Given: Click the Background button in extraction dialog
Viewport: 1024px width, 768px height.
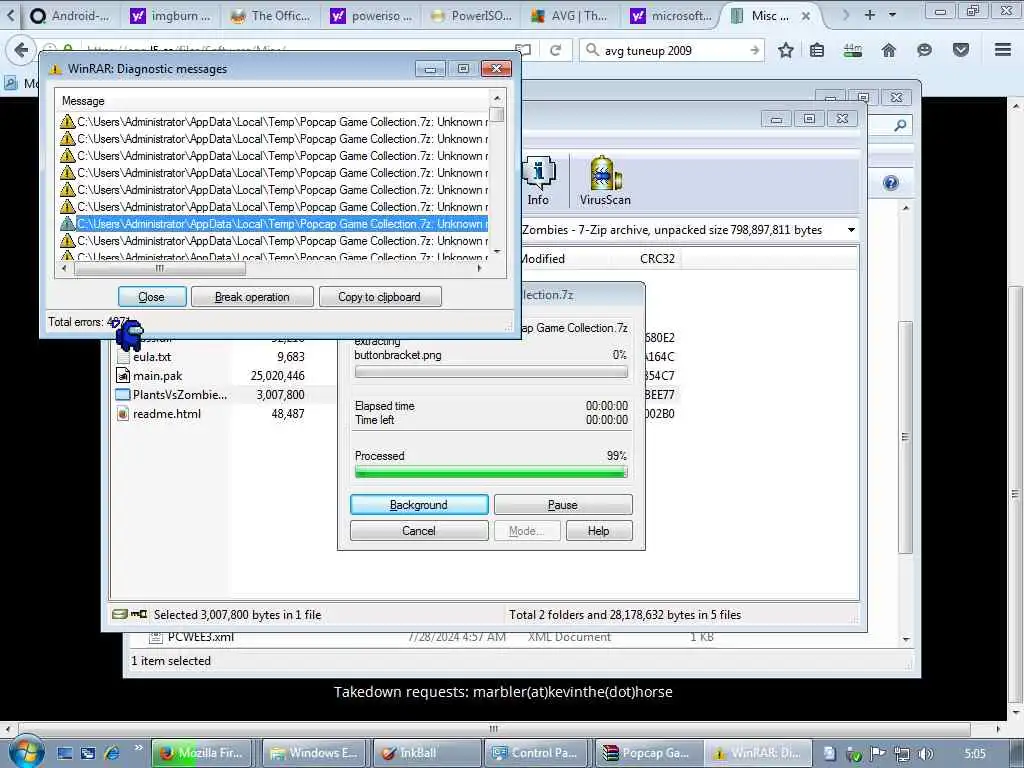Looking at the screenshot, I should coord(419,505).
